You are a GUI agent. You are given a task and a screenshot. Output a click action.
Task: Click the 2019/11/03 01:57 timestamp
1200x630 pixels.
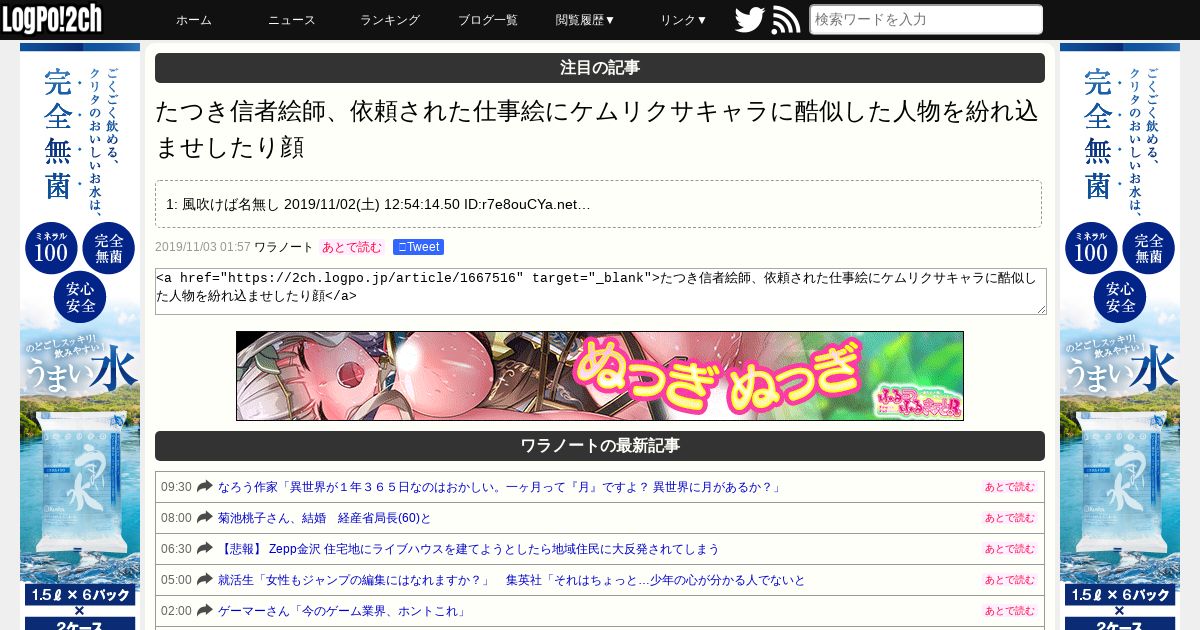pos(203,247)
